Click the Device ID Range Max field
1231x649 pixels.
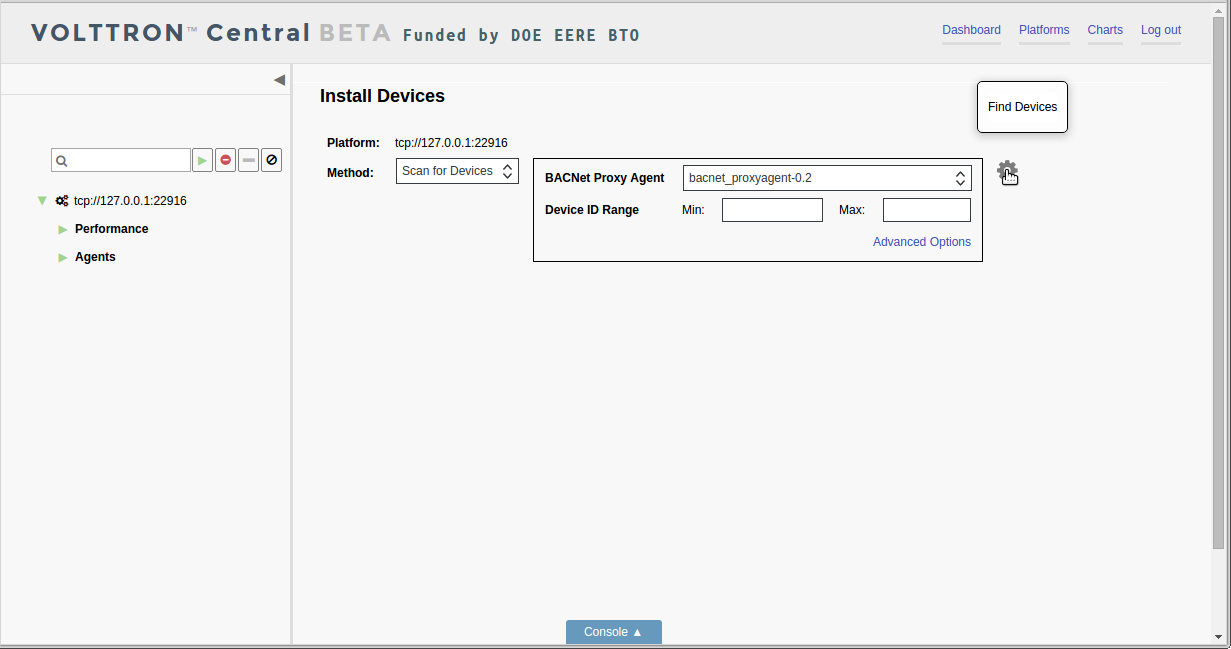tap(927, 210)
